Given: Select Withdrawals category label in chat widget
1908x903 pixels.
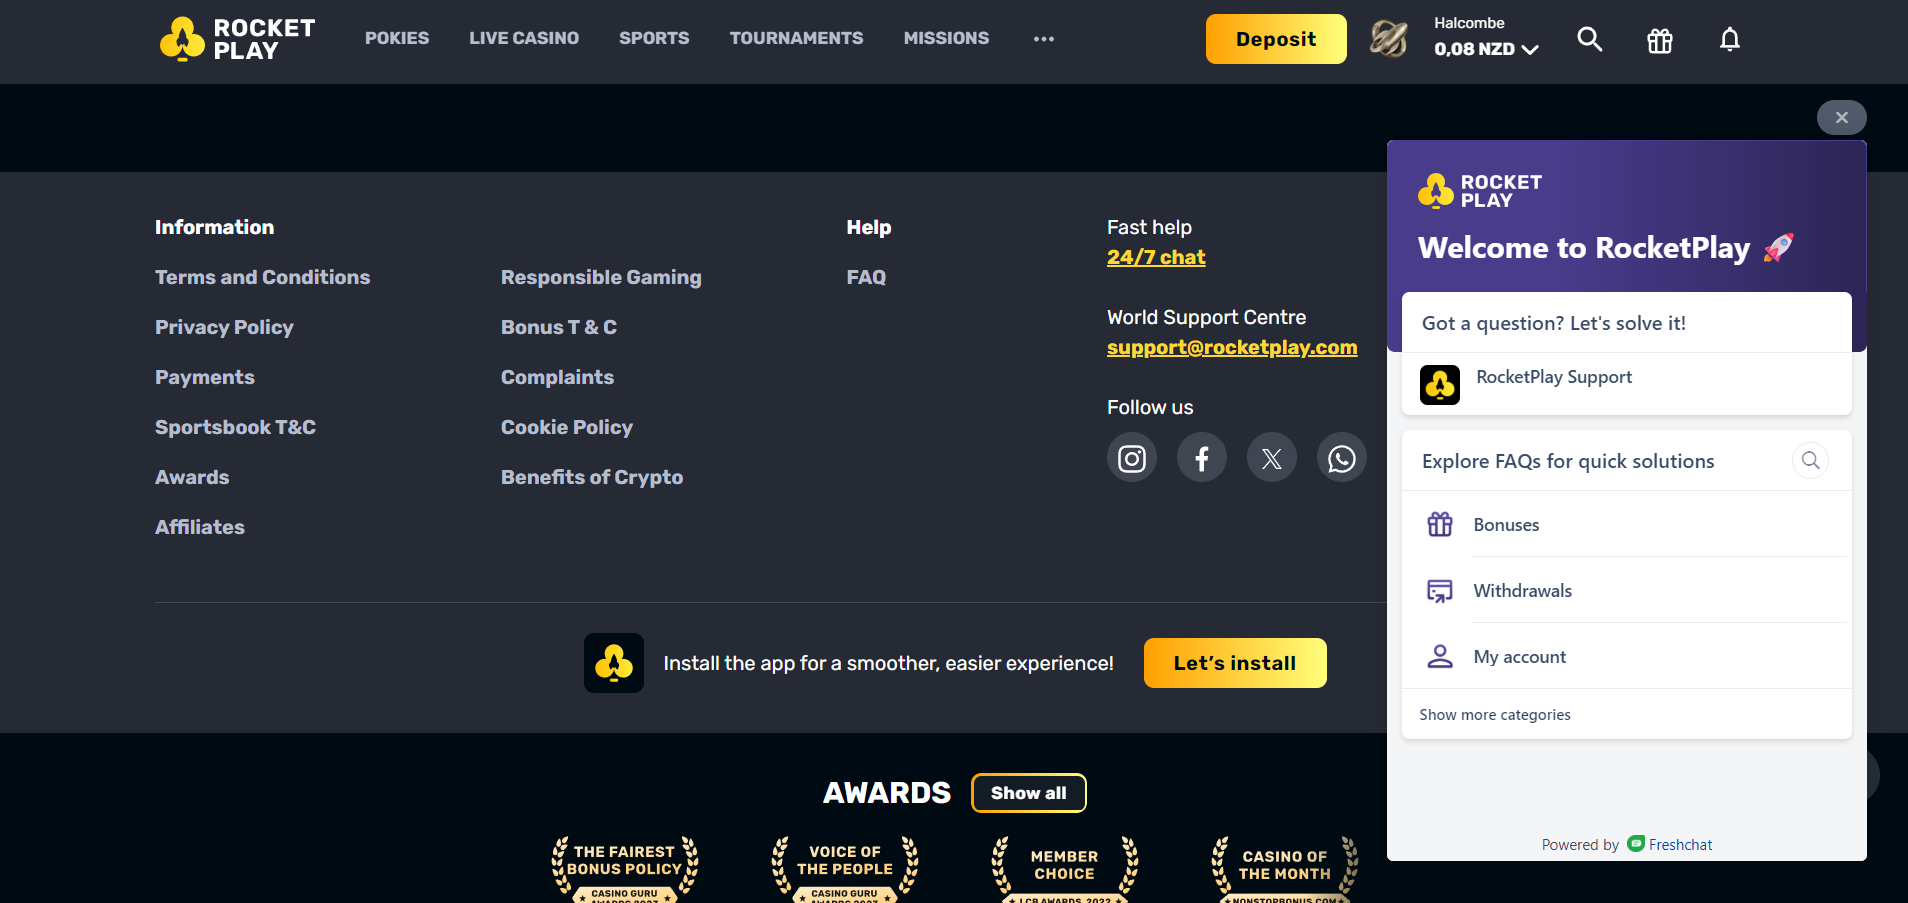Looking at the screenshot, I should [x=1522, y=591].
